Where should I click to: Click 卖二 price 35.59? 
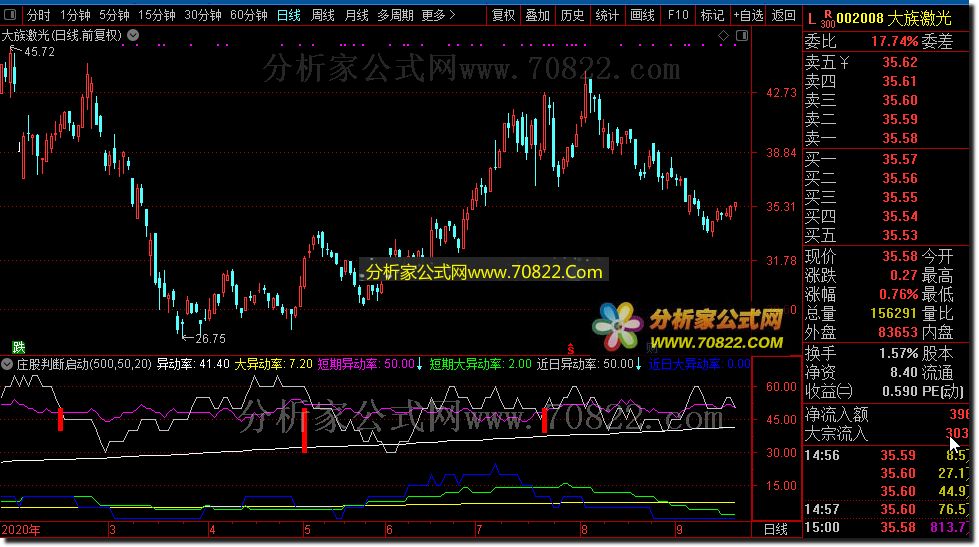pyautogui.click(x=900, y=119)
